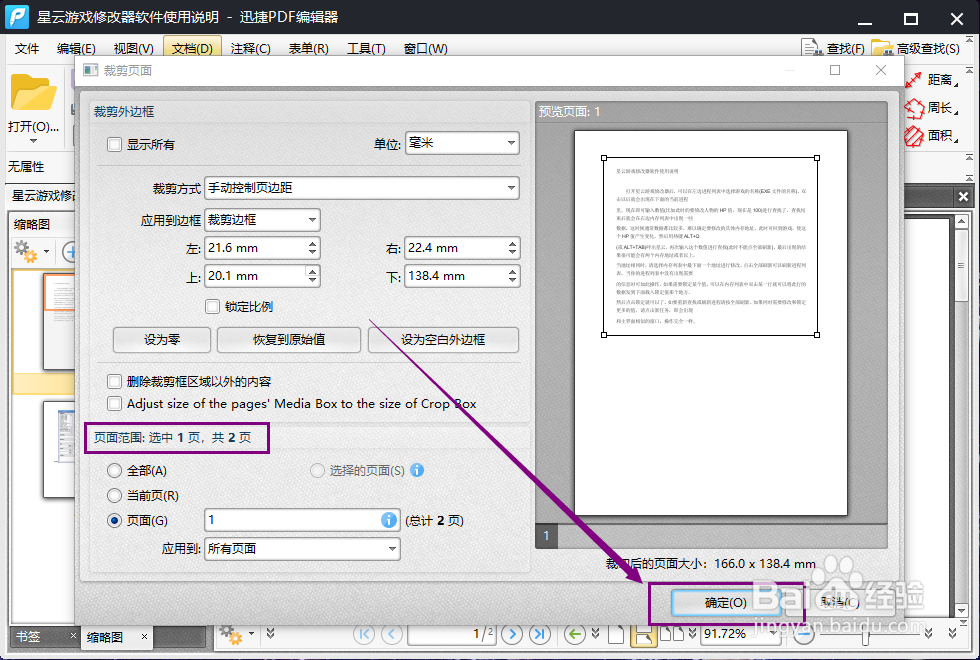This screenshot has width=980, height=660.
Task: Enable Adjust size of Media Box checkbox
Action: click(x=114, y=404)
